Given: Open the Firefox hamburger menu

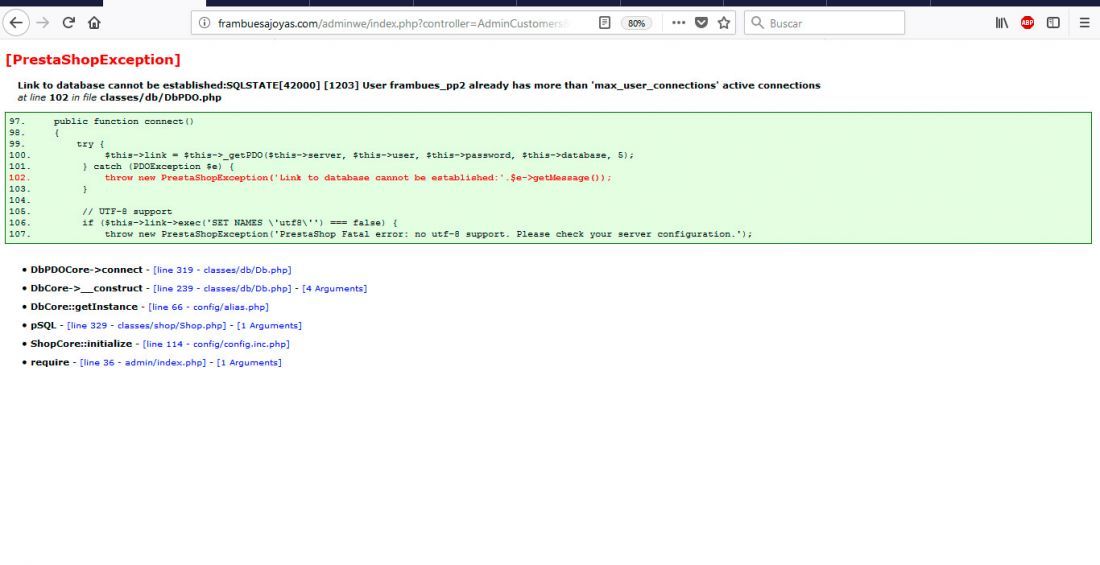Looking at the screenshot, I should coord(1084,23).
